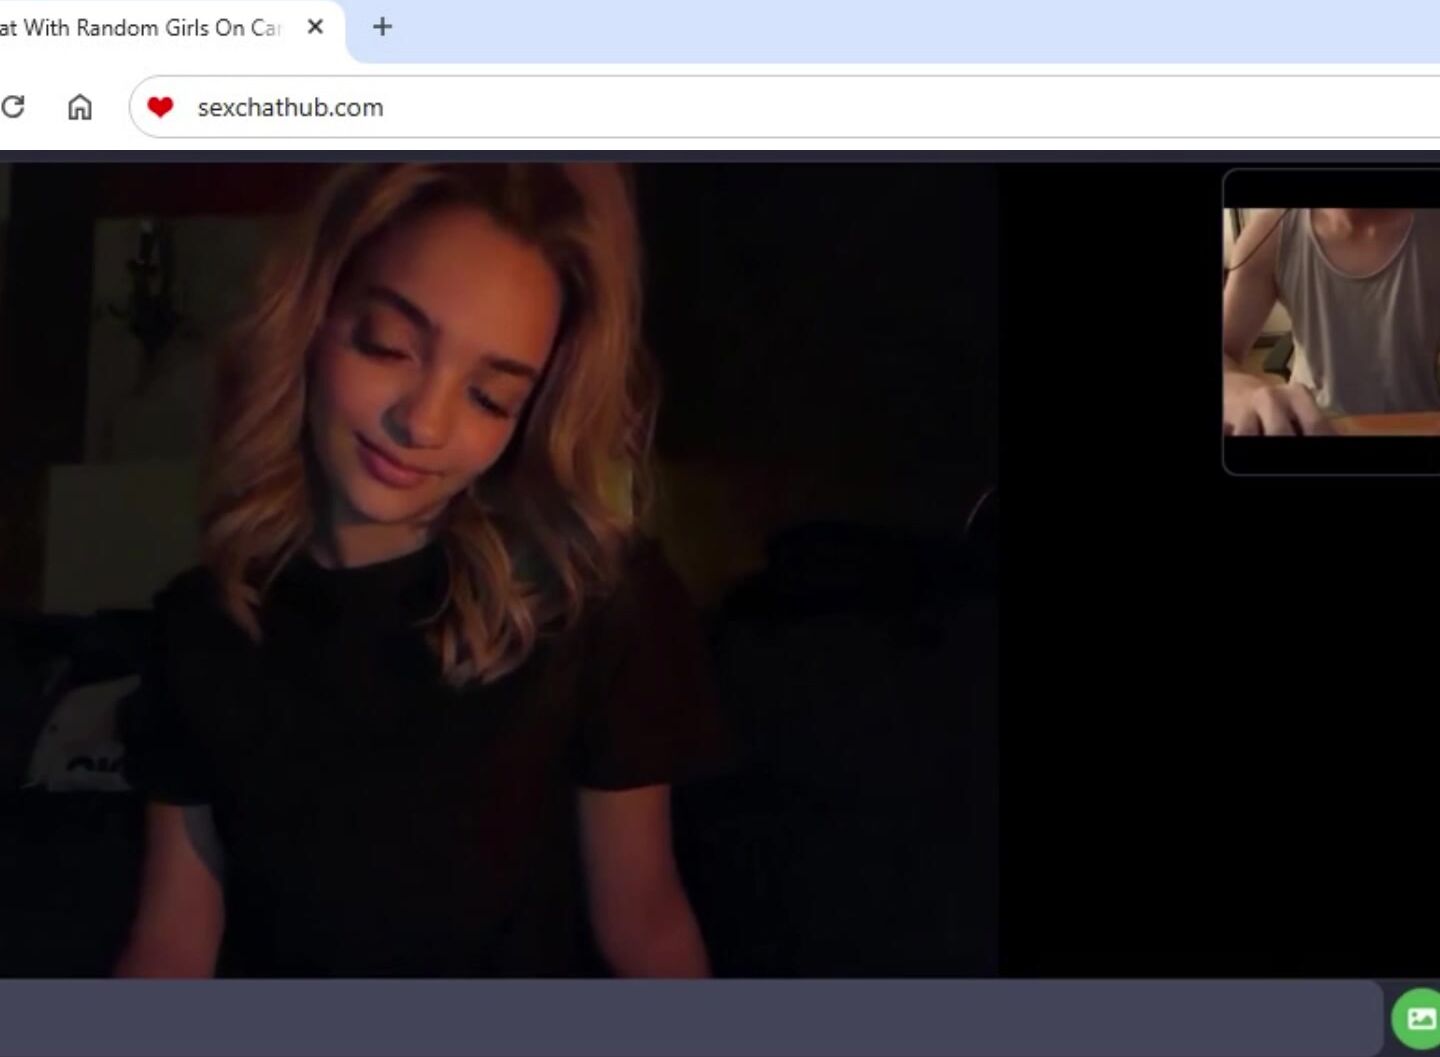
Task: Click the Home icon in the toolbar
Action: pyautogui.click(x=80, y=107)
